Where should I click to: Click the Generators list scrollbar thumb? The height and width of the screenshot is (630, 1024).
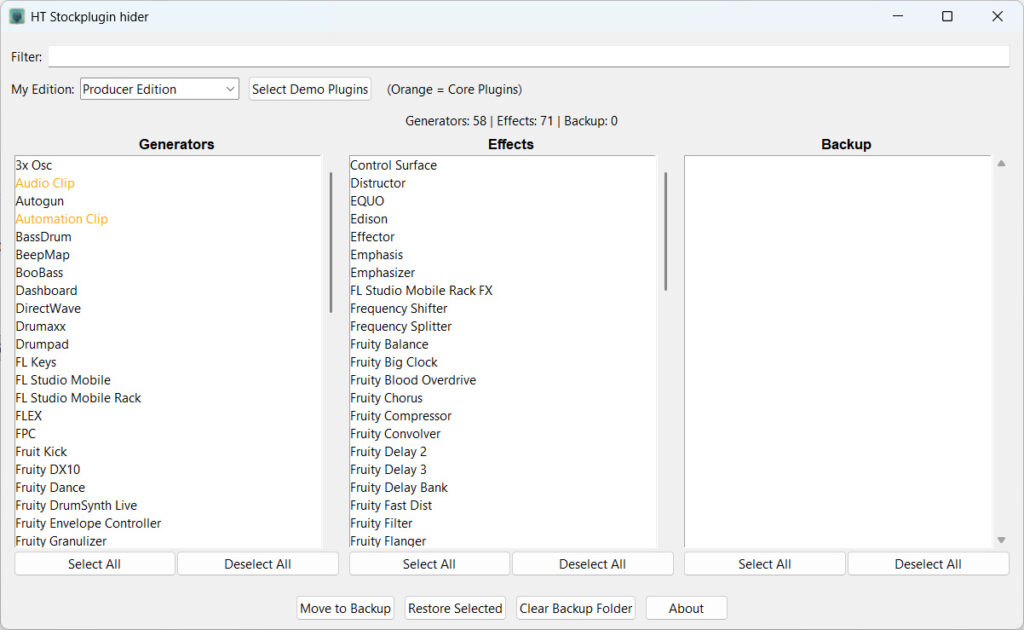[331, 242]
